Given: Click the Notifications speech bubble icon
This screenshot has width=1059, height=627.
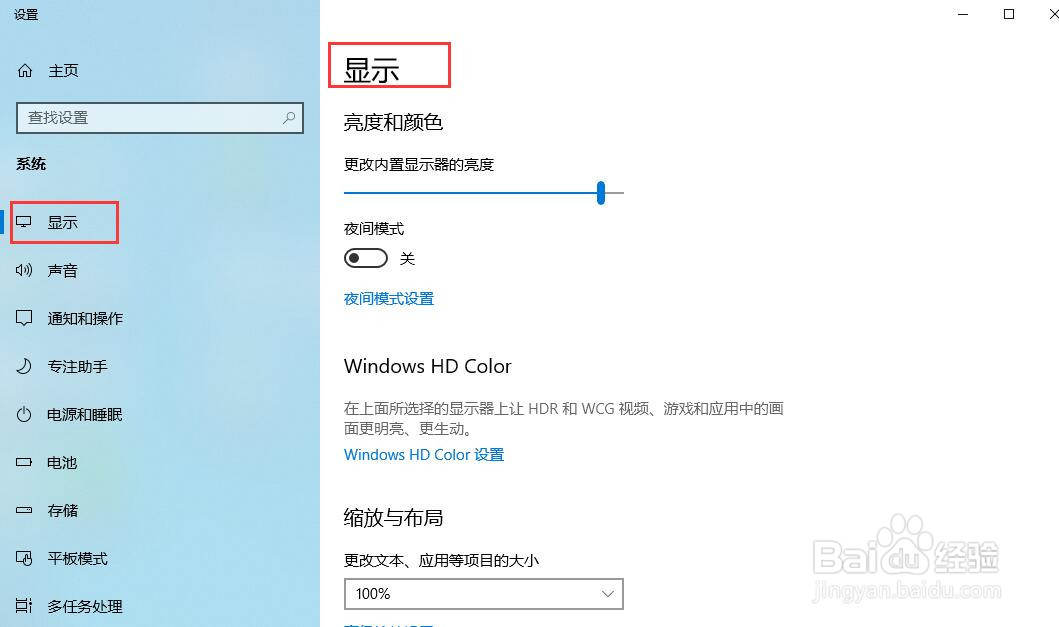Looking at the screenshot, I should pyautogui.click(x=24, y=318).
